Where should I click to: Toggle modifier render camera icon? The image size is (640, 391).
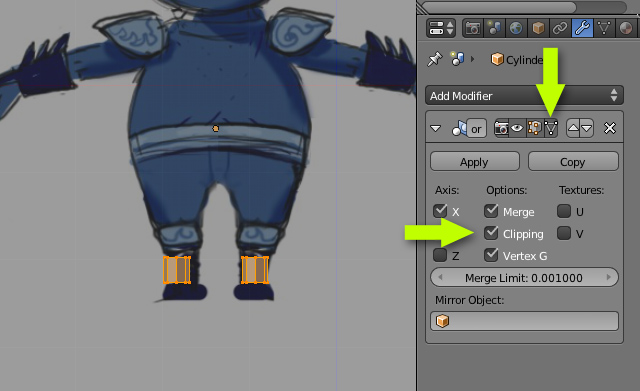(501, 129)
